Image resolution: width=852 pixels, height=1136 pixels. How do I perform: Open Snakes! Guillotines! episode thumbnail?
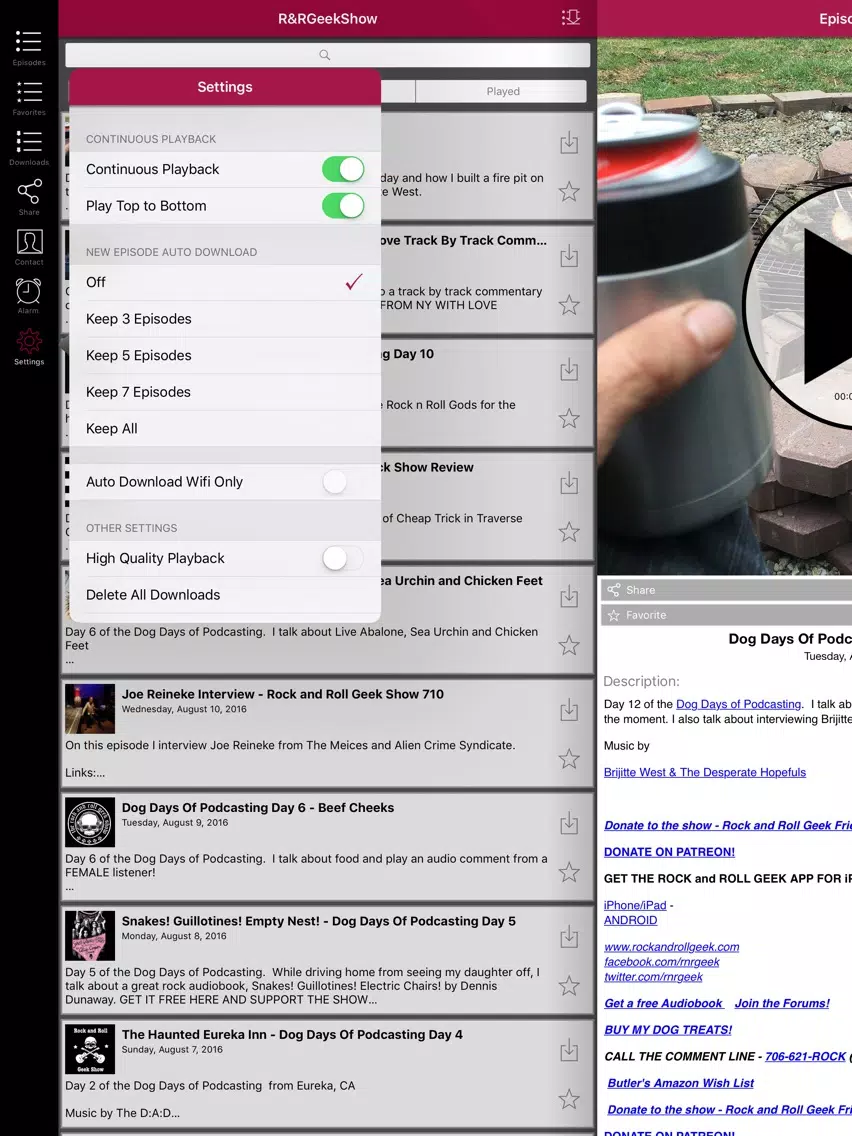[x=90, y=936]
